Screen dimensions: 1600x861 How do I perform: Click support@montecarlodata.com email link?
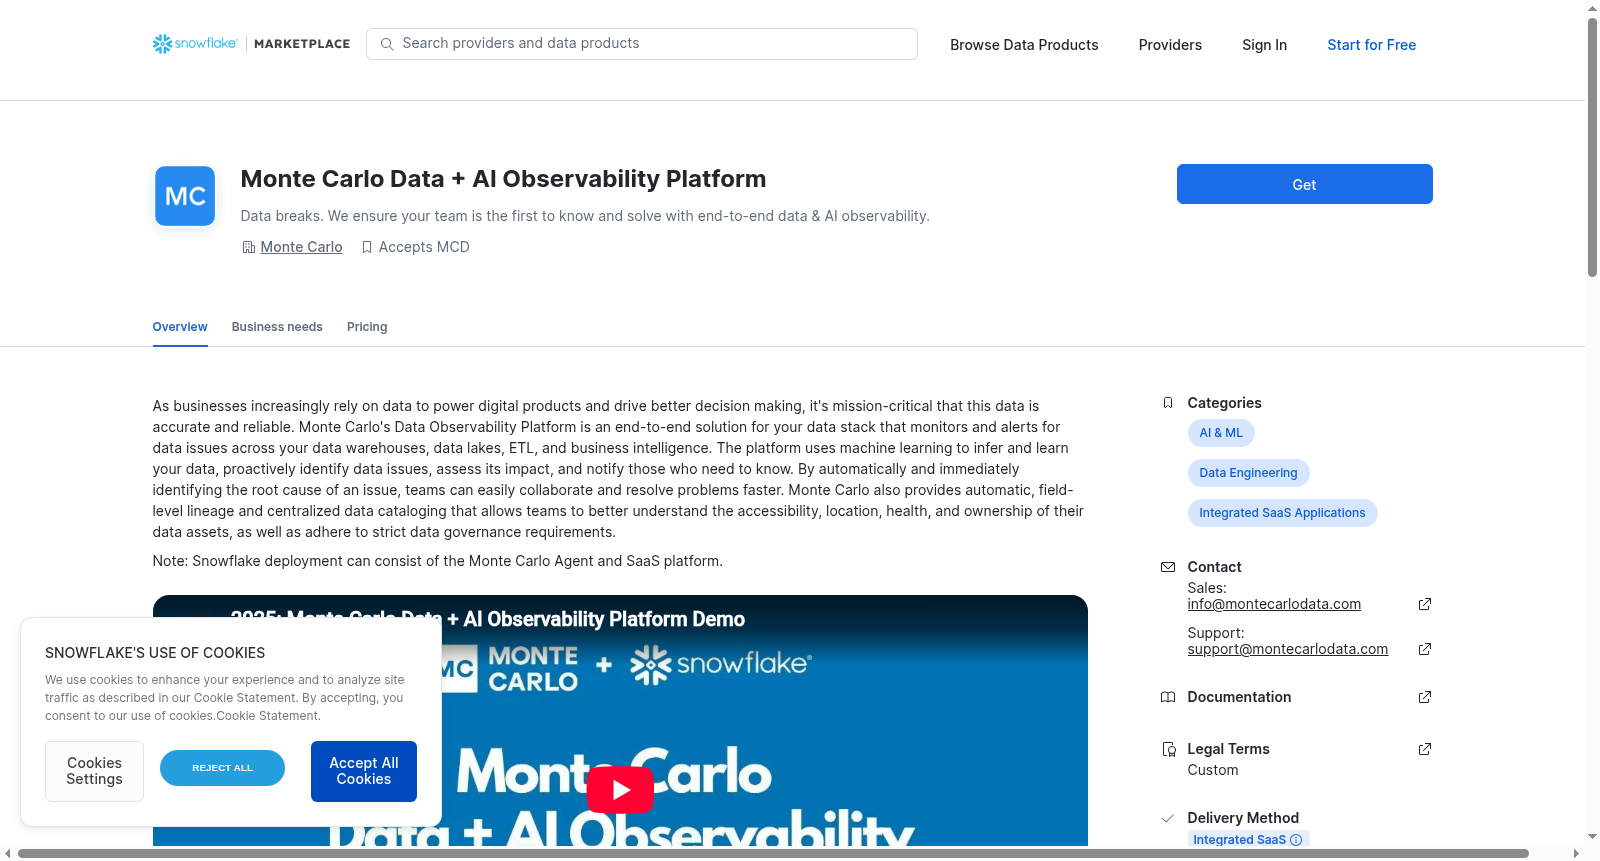click(1287, 649)
